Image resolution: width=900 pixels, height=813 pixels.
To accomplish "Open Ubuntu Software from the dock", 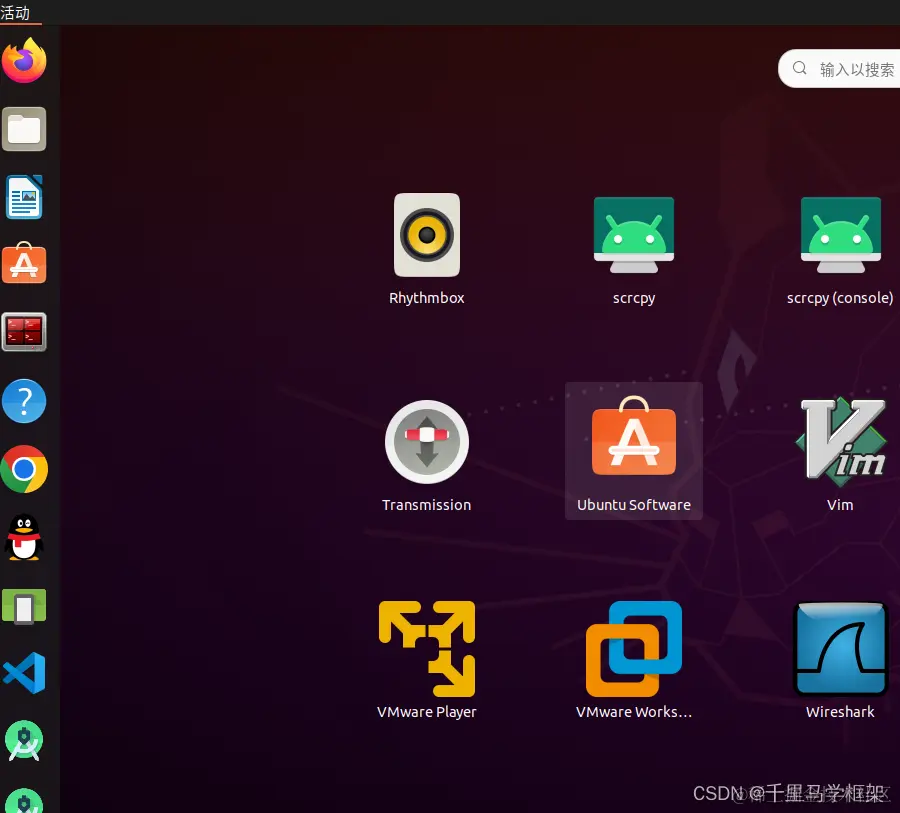I will pos(24,263).
